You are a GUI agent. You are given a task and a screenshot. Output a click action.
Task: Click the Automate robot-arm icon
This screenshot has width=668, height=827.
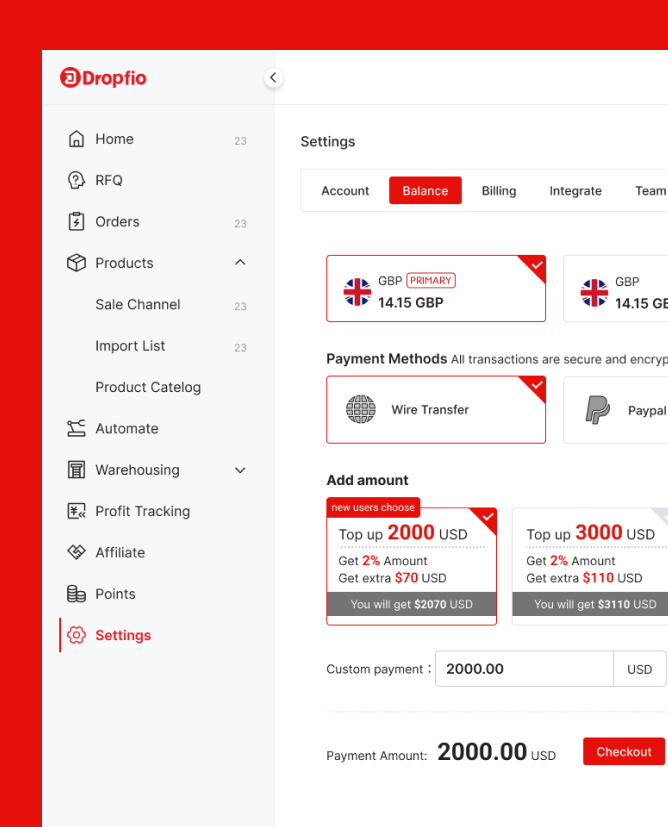pyautogui.click(x=76, y=428)
